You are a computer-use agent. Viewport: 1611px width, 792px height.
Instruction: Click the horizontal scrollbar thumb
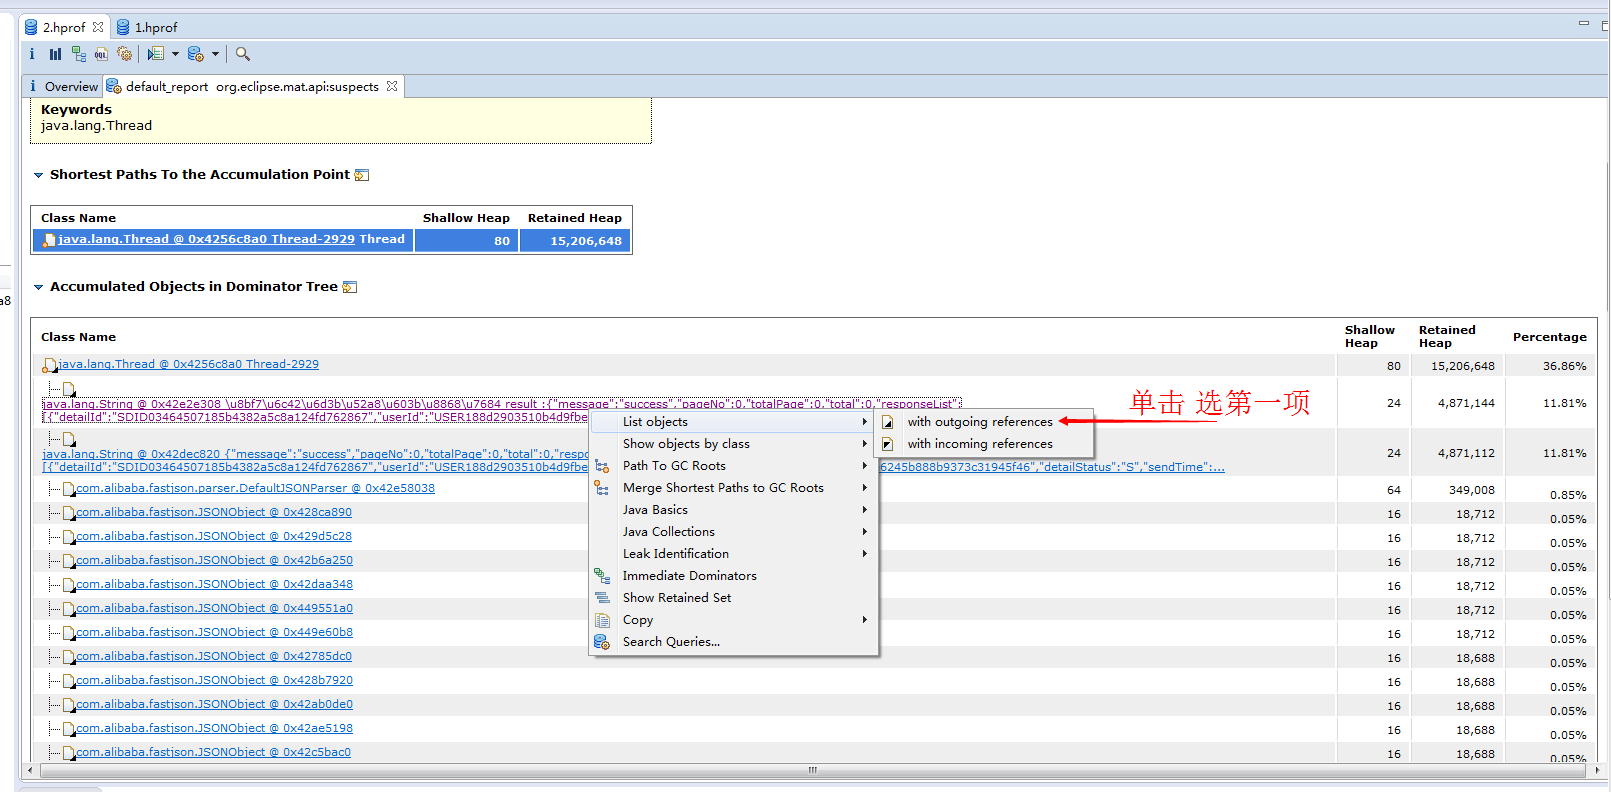813,770
